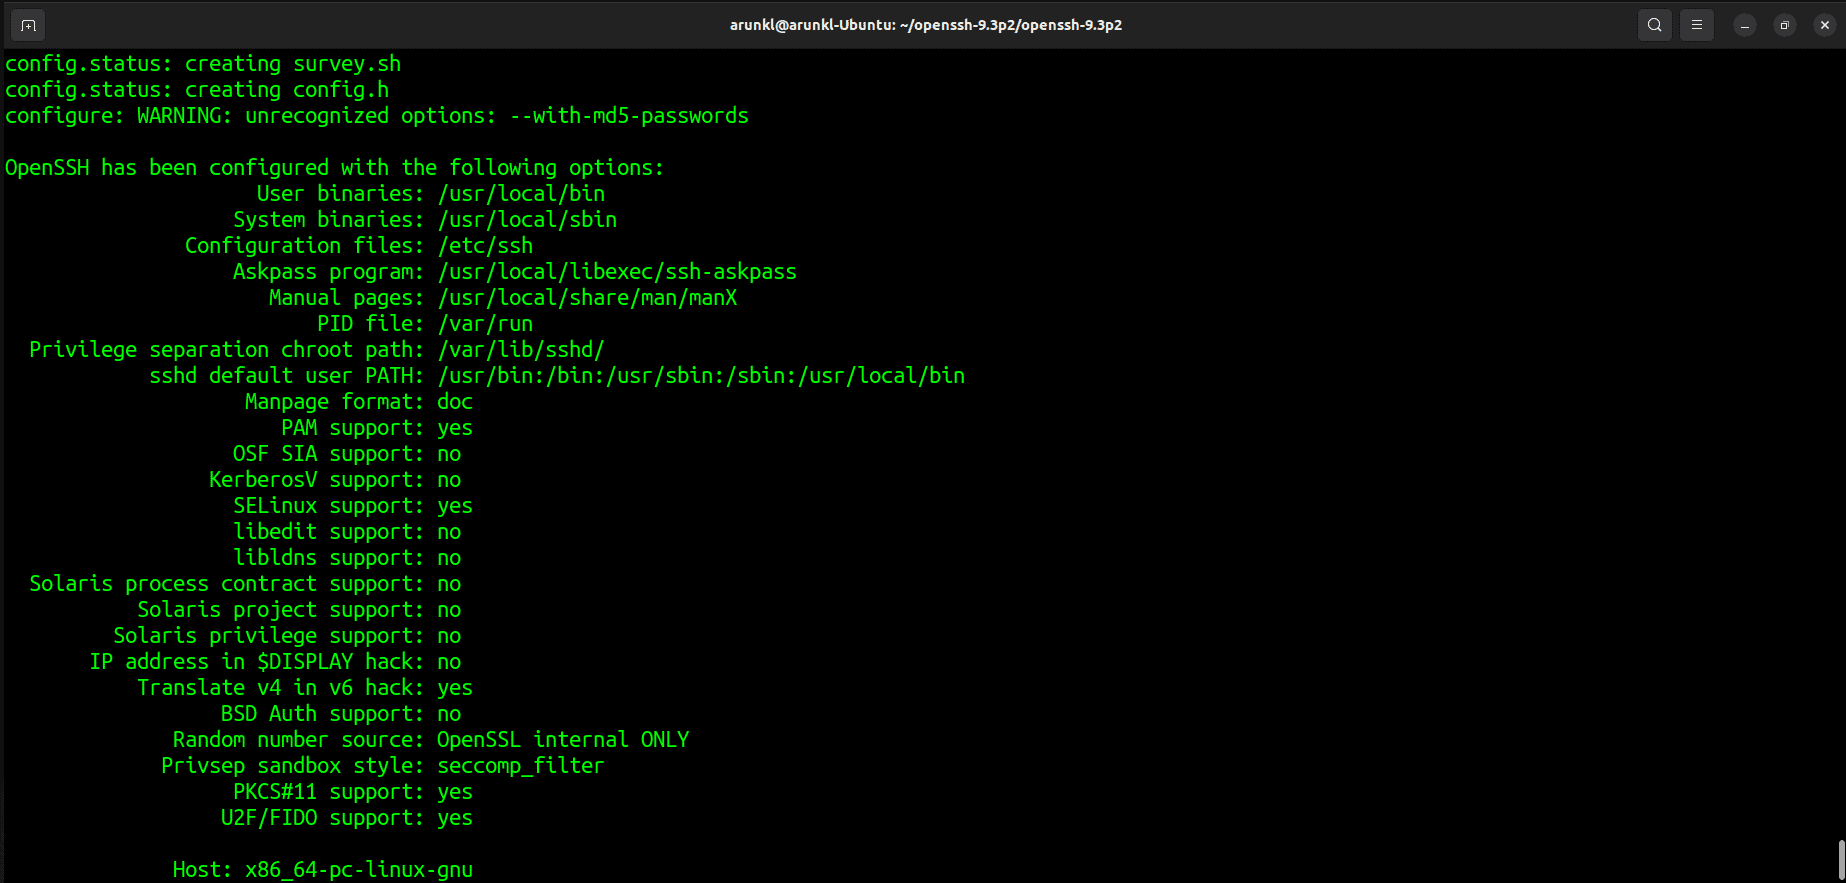Click the Host x86_64-pc-linux-gnu line
Image resolution: width=1846 pixels, height=883 pixels.
[323, 870]
